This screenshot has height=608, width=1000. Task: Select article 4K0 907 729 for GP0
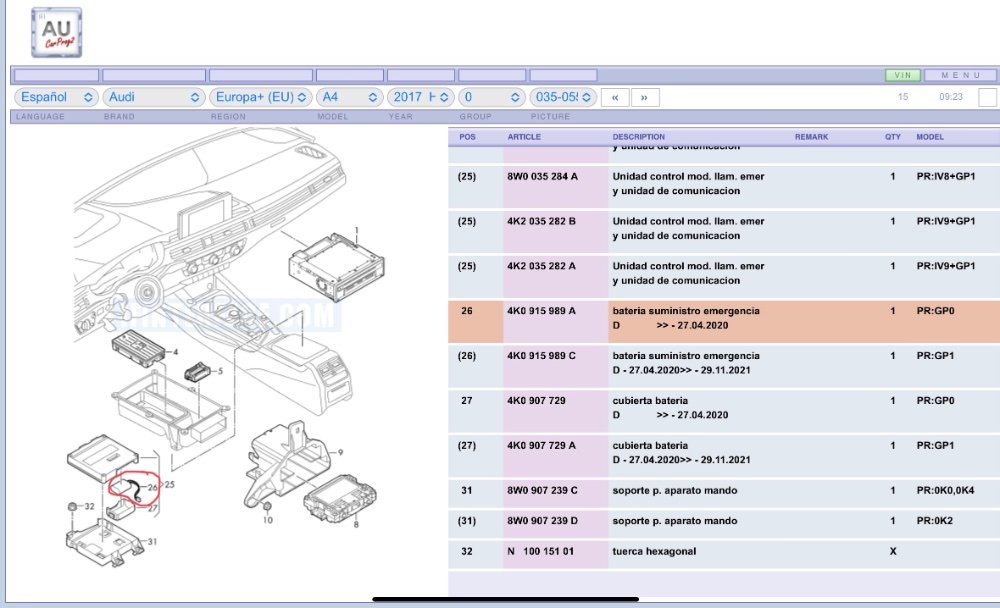click(536, 401)
